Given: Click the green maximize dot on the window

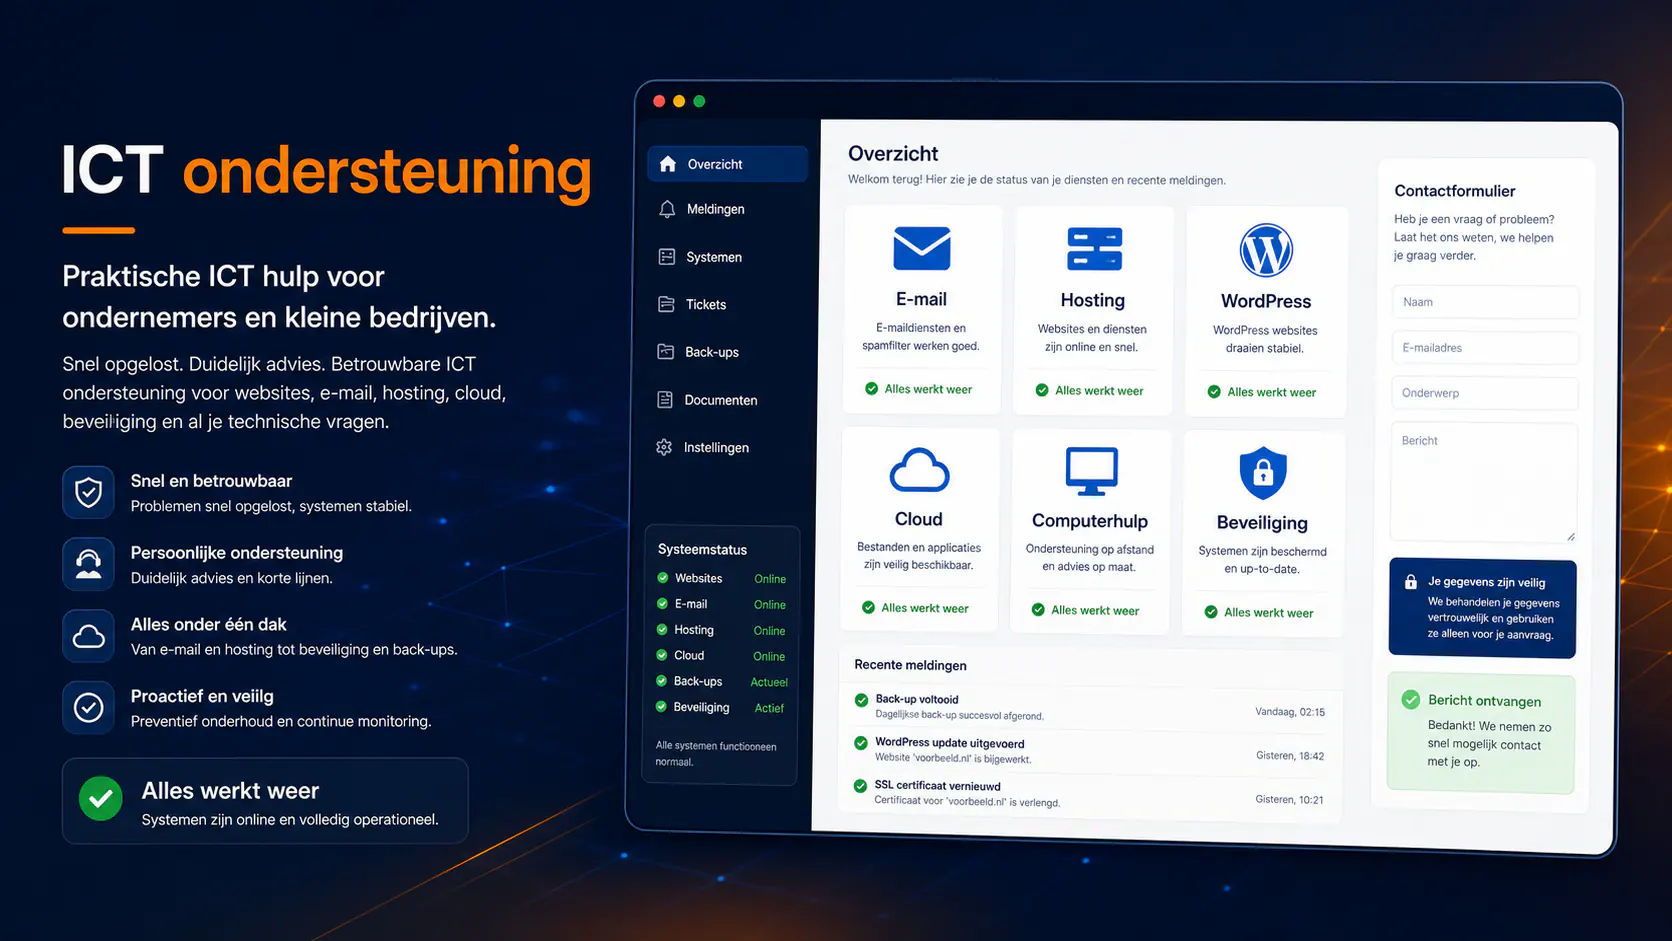Looking at the screenshot, I should point(699,101).
